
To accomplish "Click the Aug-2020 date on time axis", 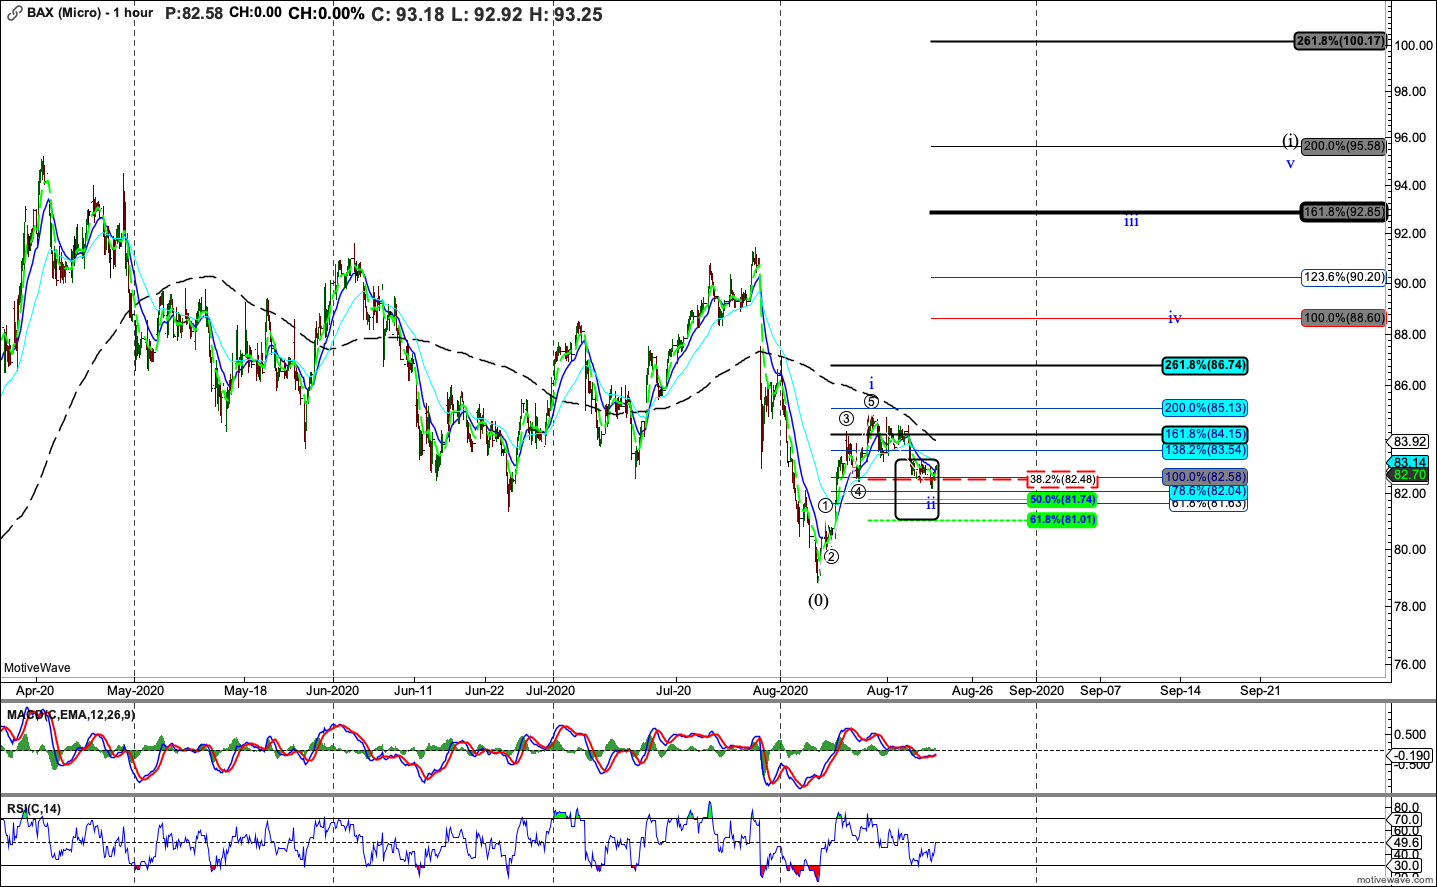I will point(779,690).
